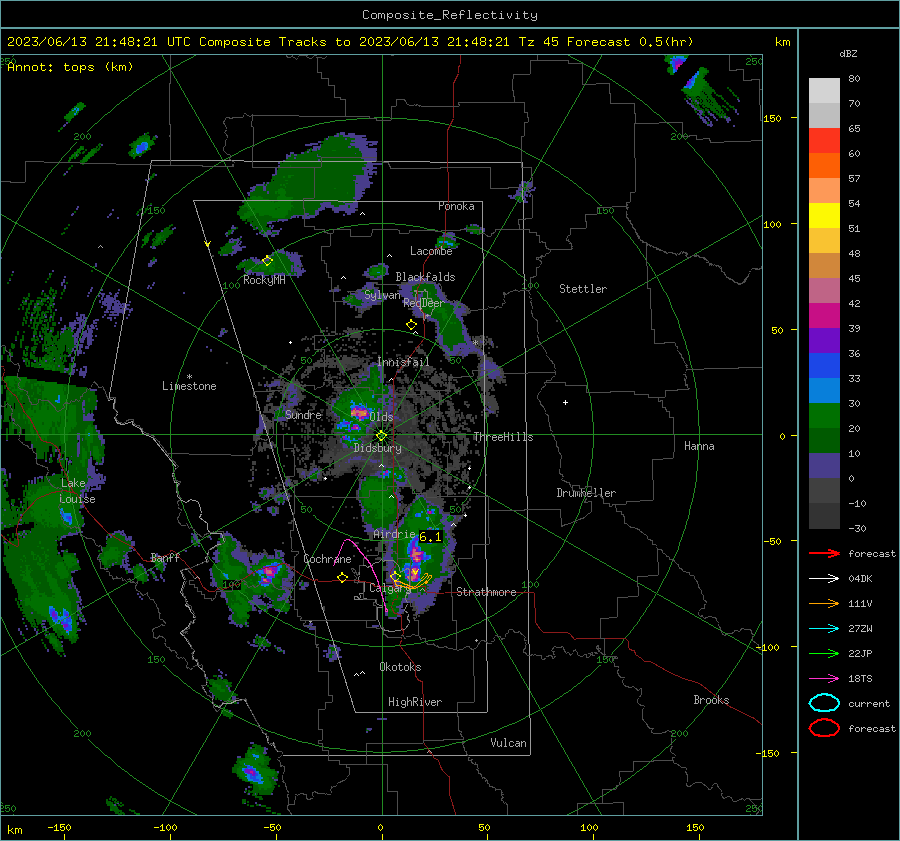
Task: Click the Limestone label
Action: pos(189,386)
